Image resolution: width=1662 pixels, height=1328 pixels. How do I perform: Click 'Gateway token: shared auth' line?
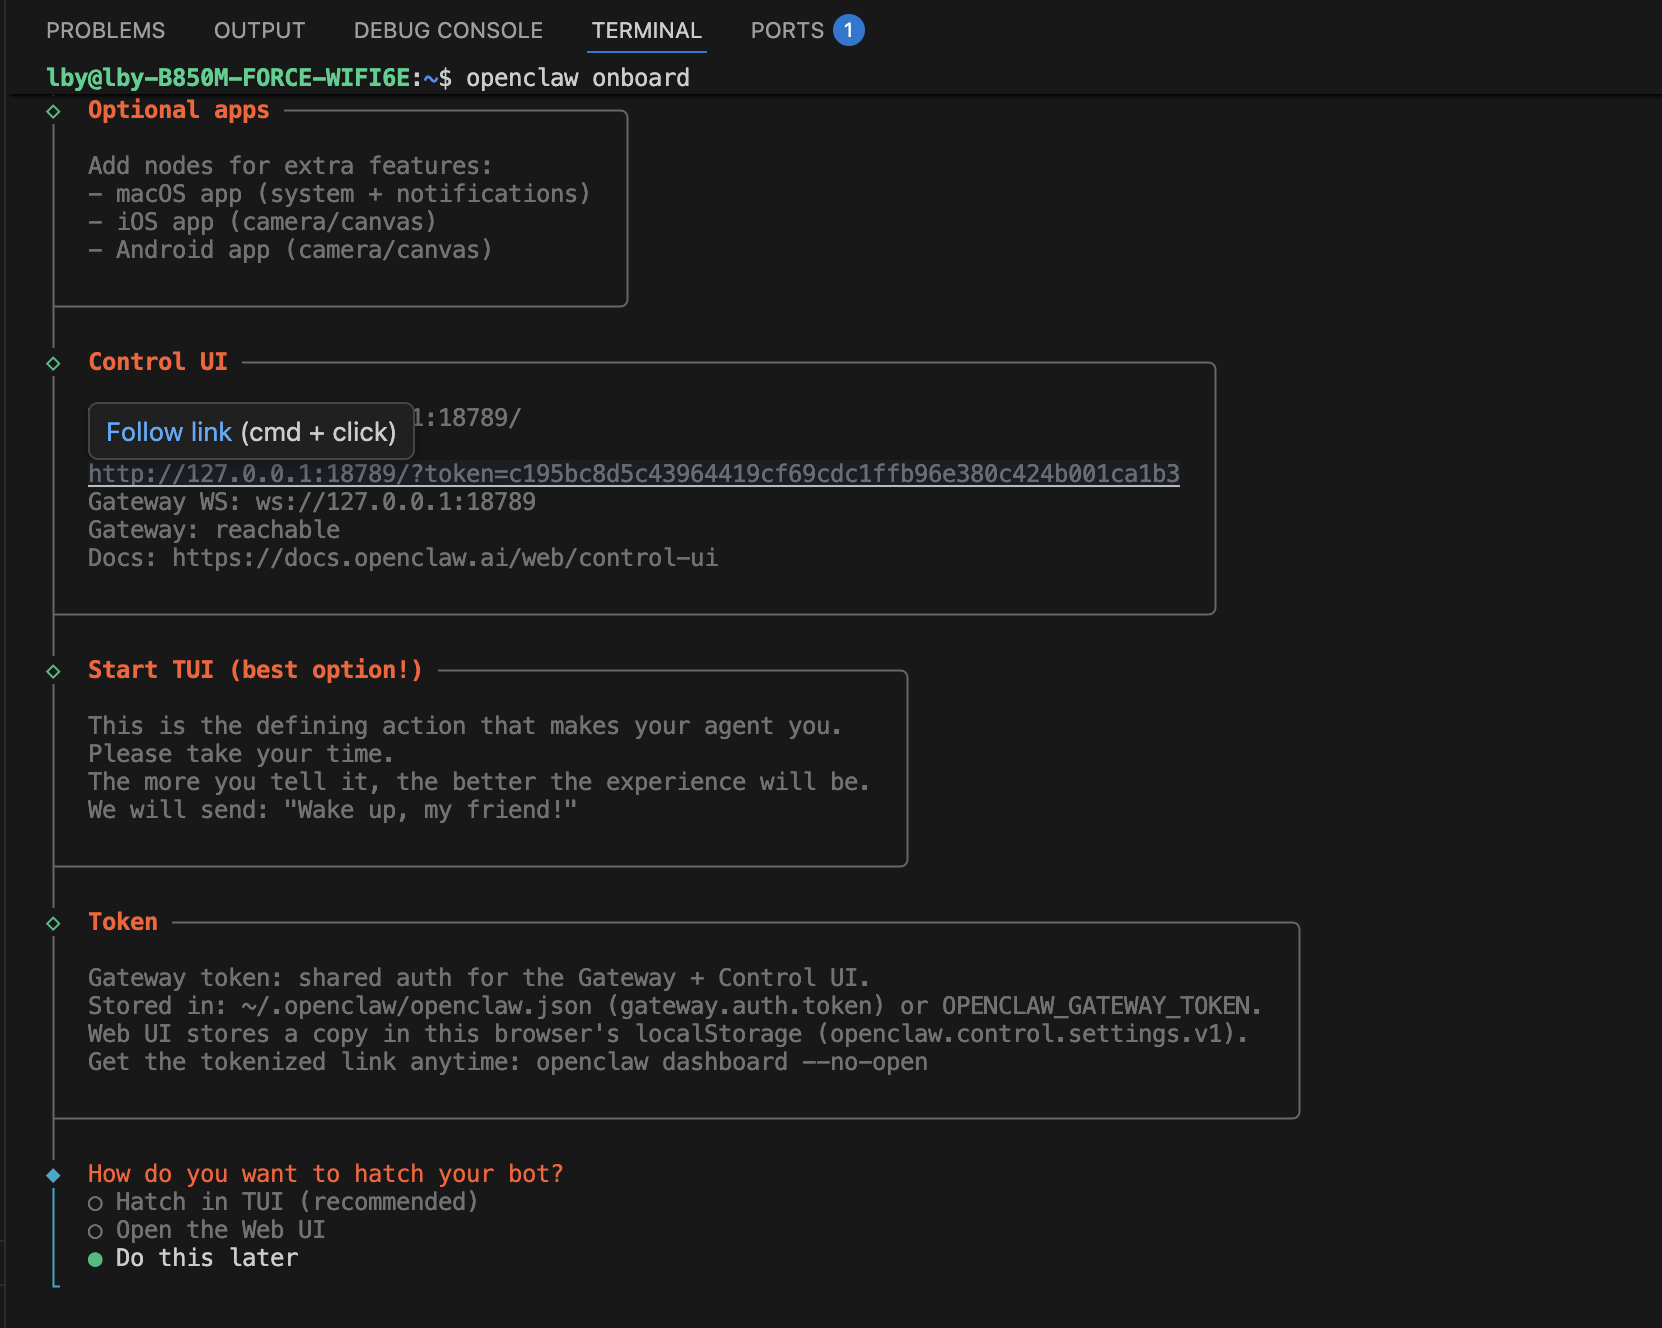coord(479,977)
